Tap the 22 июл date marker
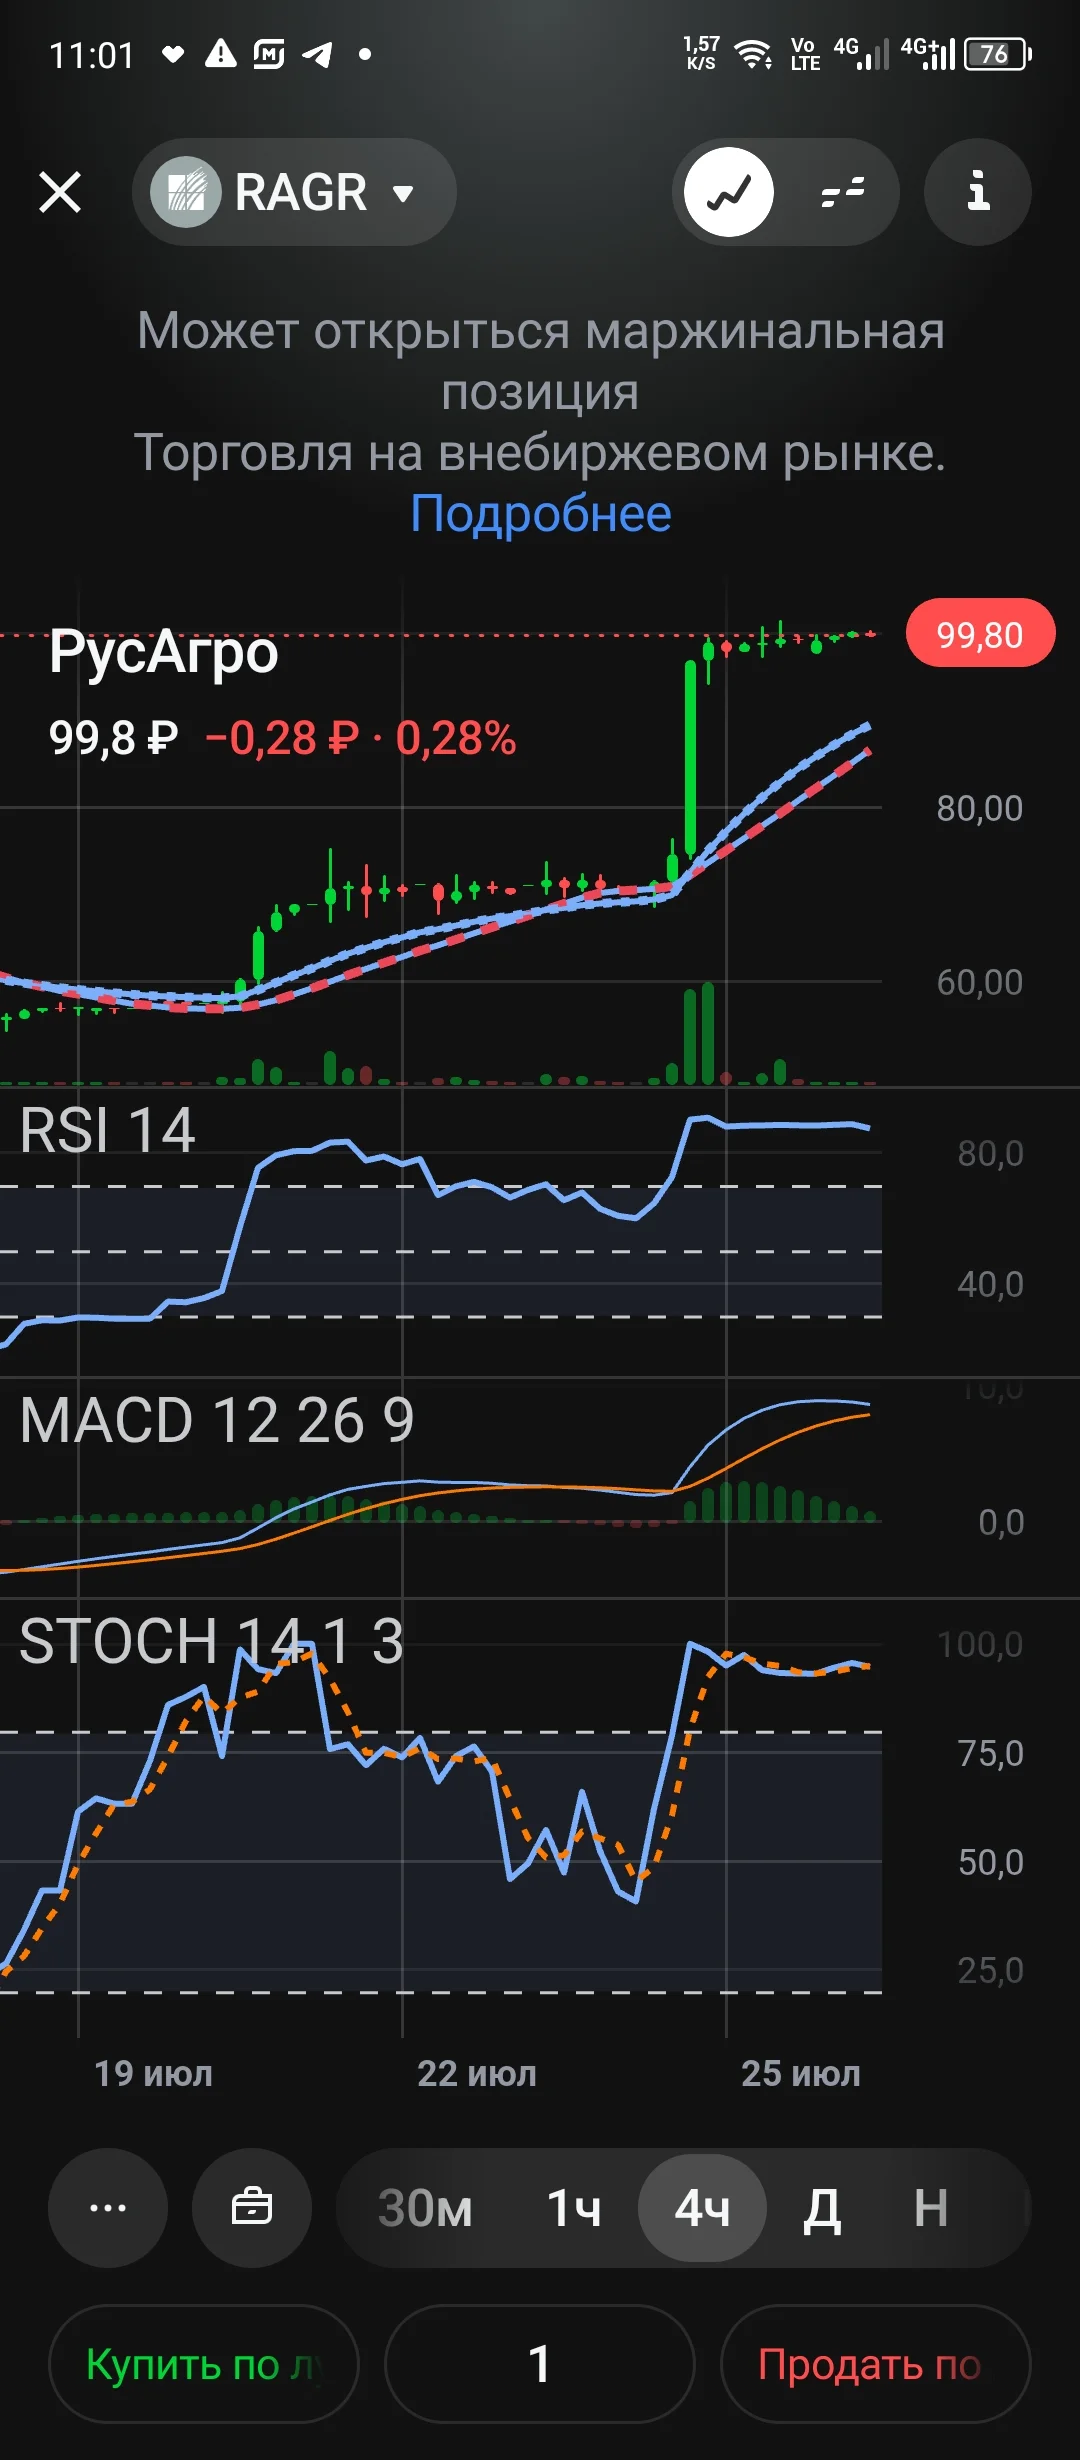This screenshot has height=2460, width=1080. coord(477,2073)
